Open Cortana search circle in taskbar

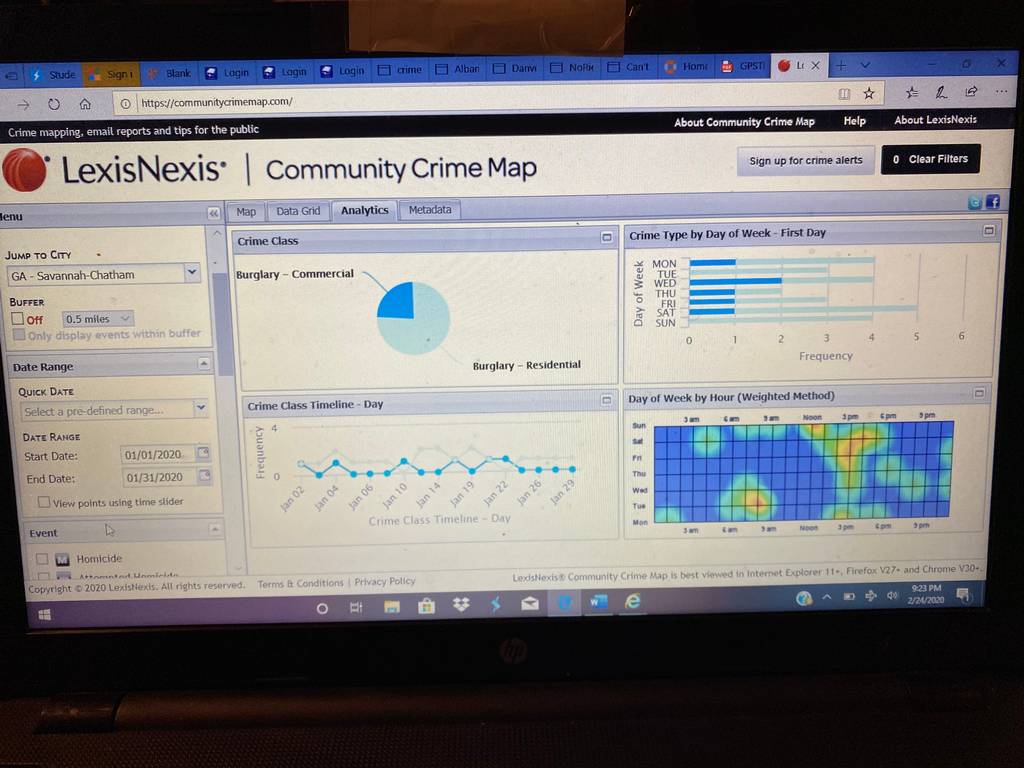[x=322, y=609]
